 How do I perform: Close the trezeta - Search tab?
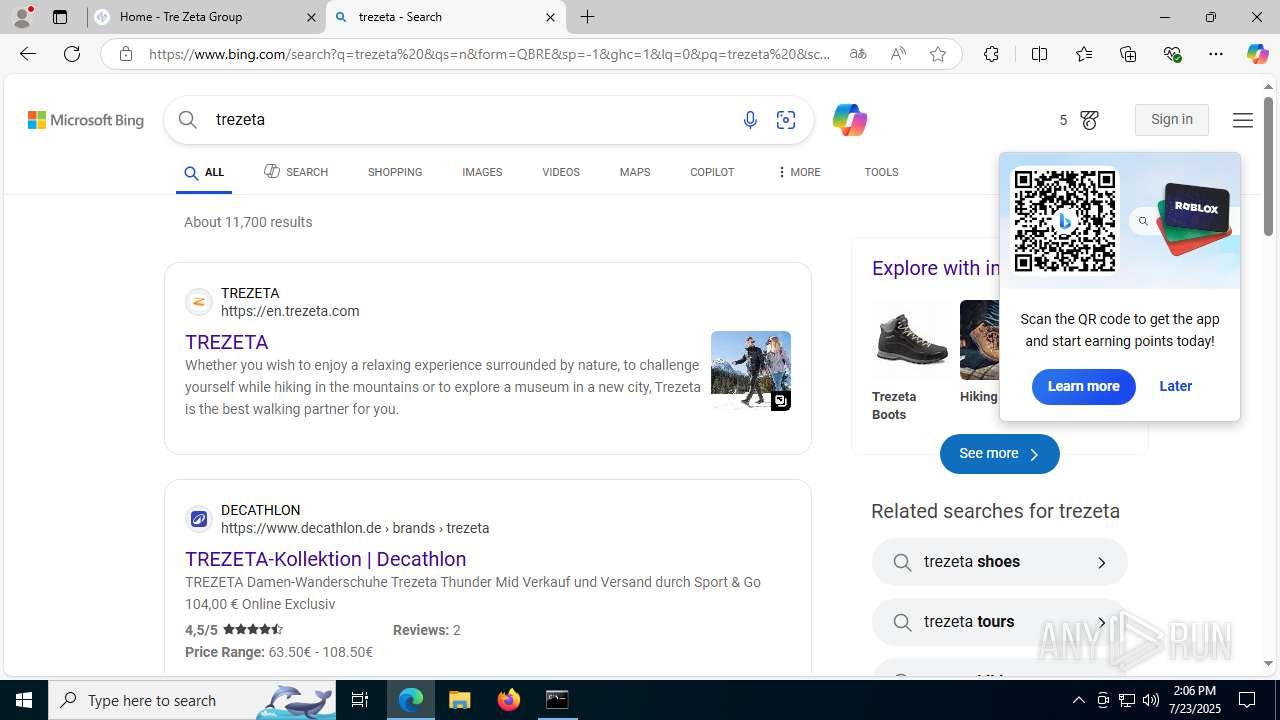pos(550,17)
